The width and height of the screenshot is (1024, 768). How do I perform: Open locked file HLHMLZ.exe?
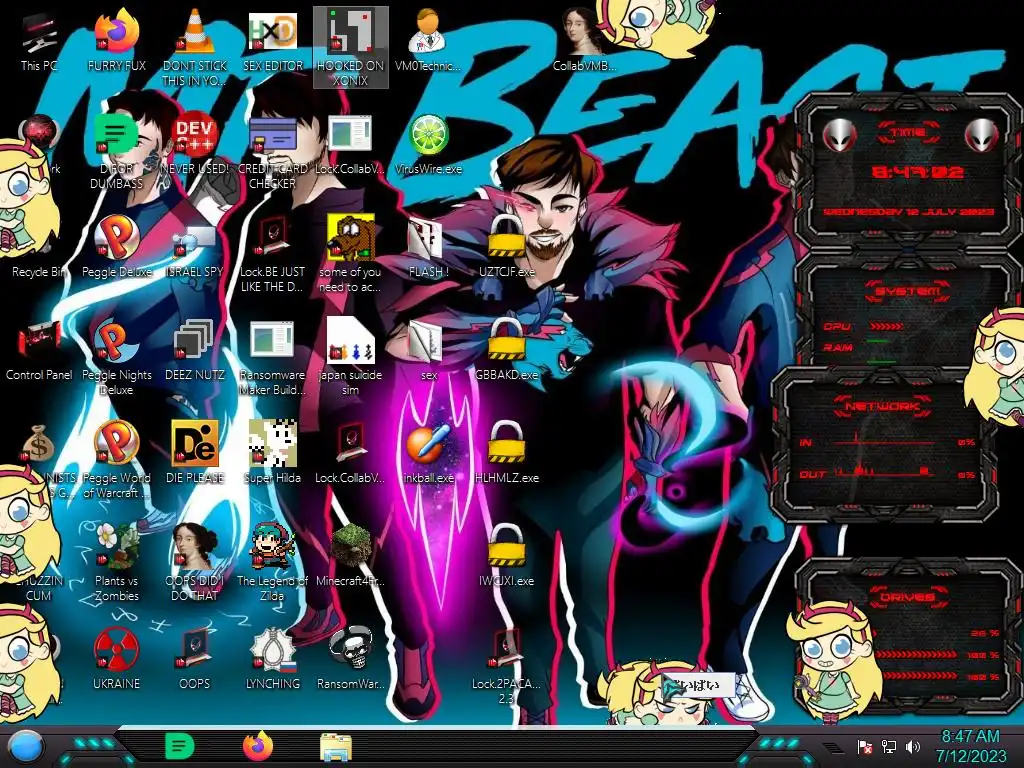[506, 454]
